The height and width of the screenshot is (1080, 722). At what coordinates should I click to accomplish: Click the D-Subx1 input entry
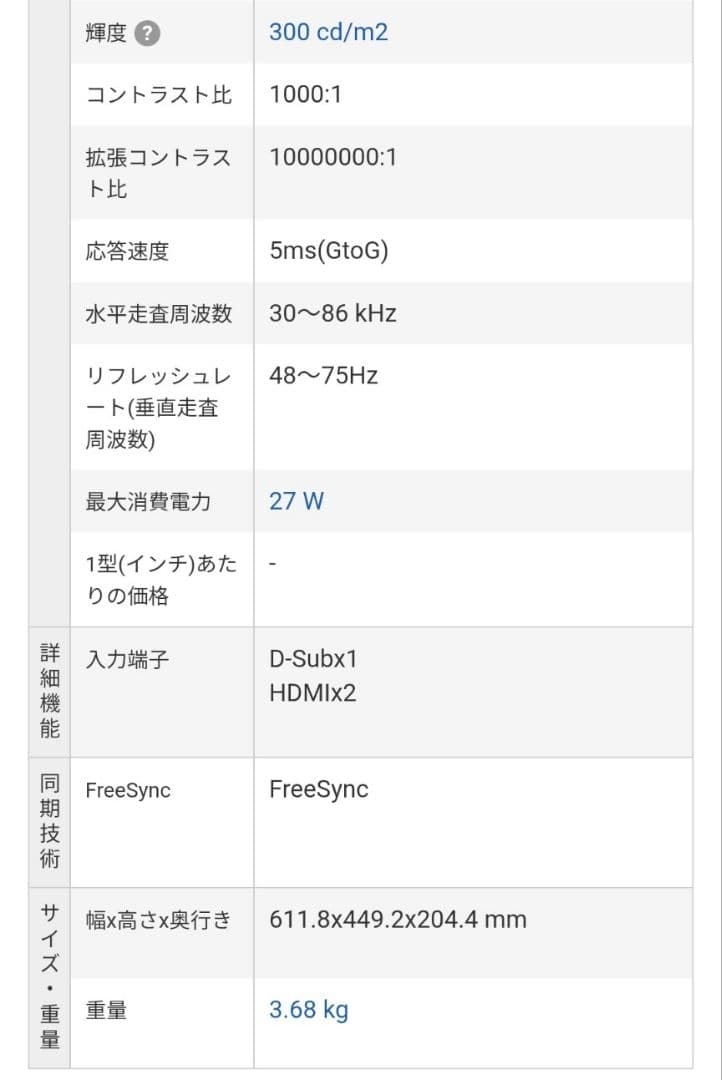point(313,659)
